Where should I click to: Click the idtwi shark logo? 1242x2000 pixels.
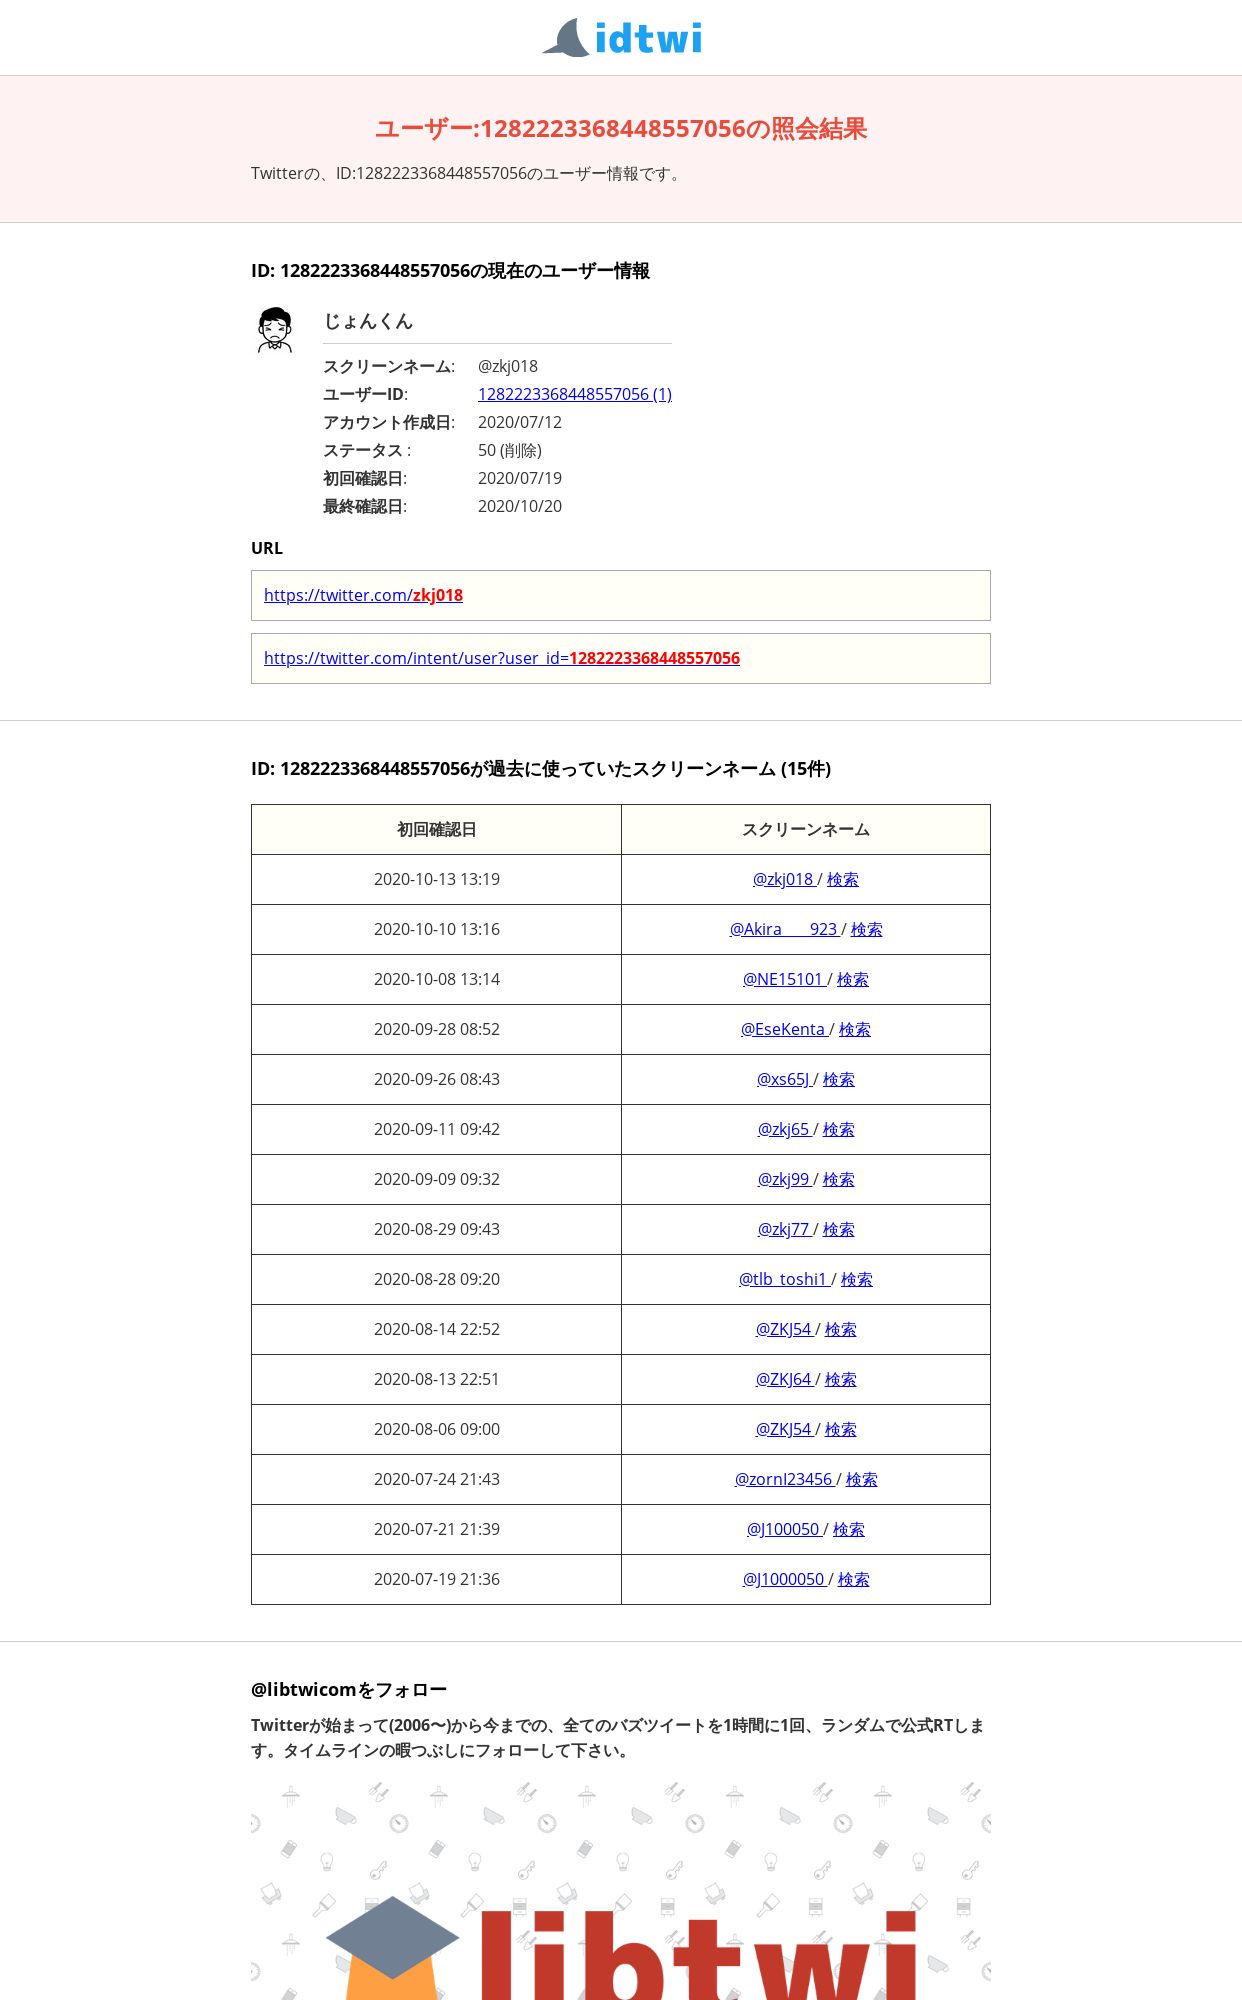pyautogui.click(x=621, y=38)
